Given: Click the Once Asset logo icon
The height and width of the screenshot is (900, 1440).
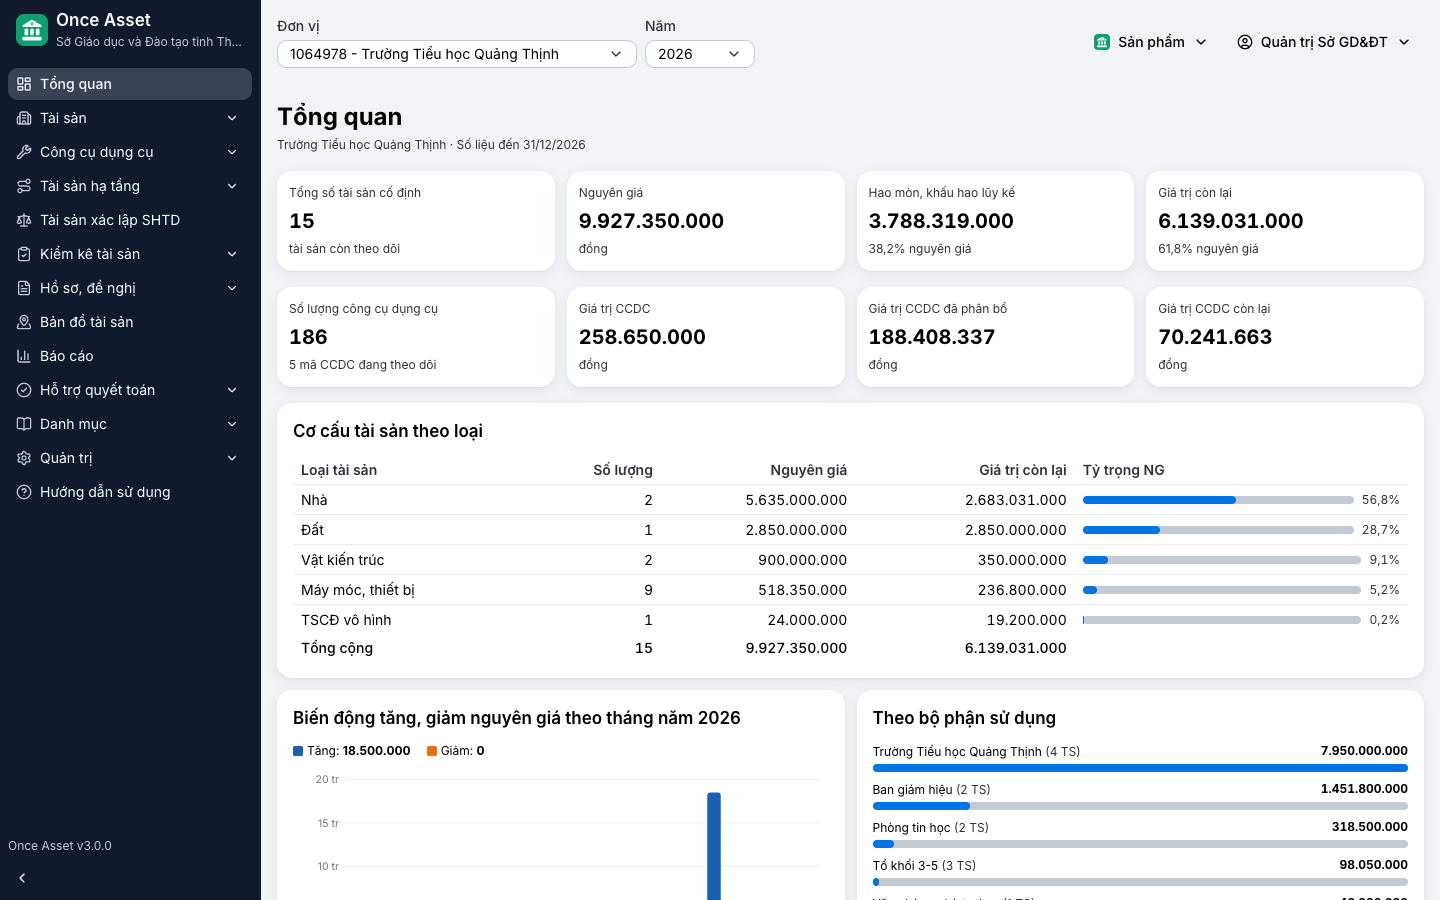Looking at the screenshot, I should 32,30.
